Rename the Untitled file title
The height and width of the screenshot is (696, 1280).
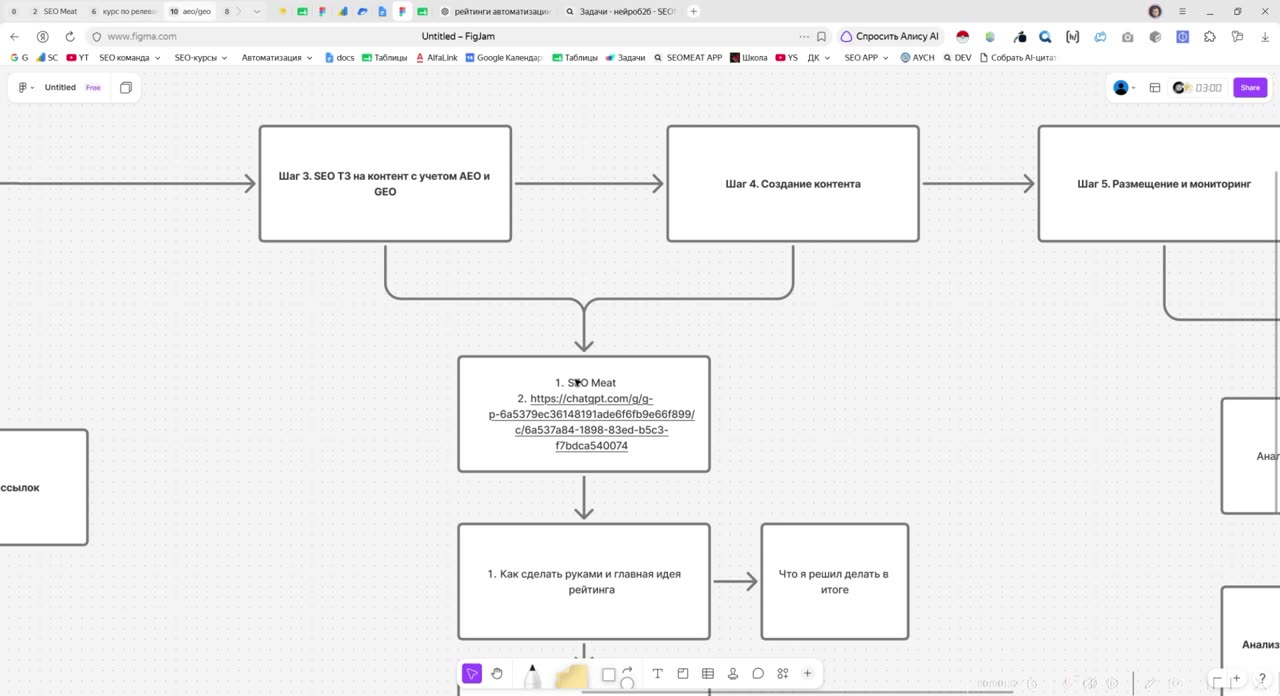(60, 88)
